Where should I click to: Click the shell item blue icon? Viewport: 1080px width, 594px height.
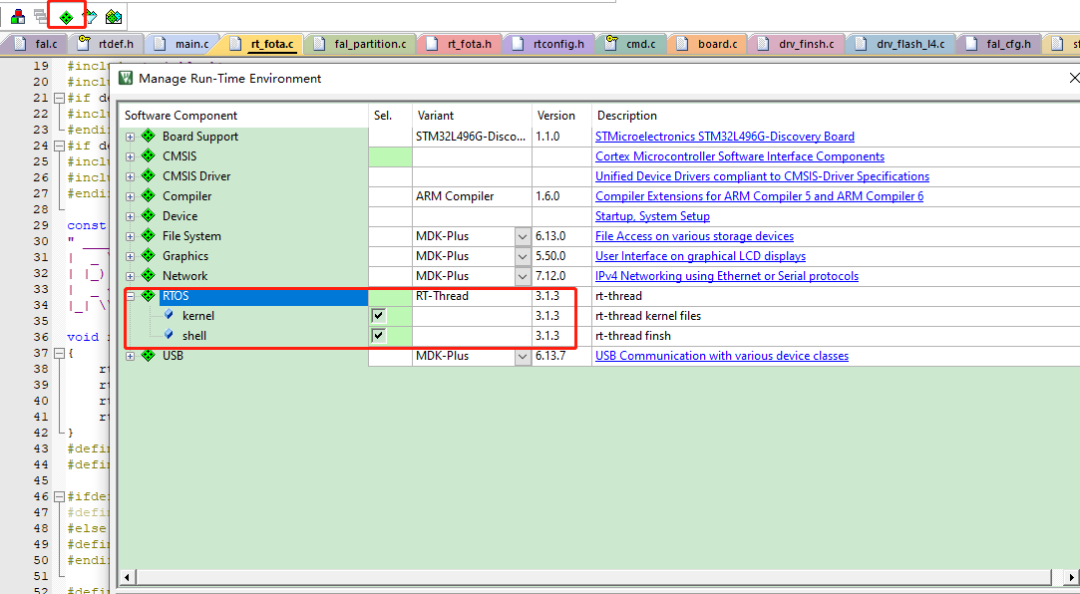tap(169, 335)
